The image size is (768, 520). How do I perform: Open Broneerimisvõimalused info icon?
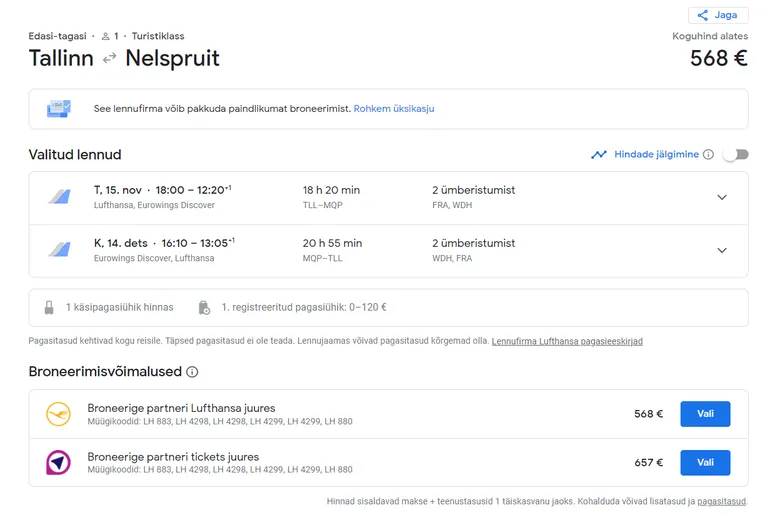(x=192, y=372)
